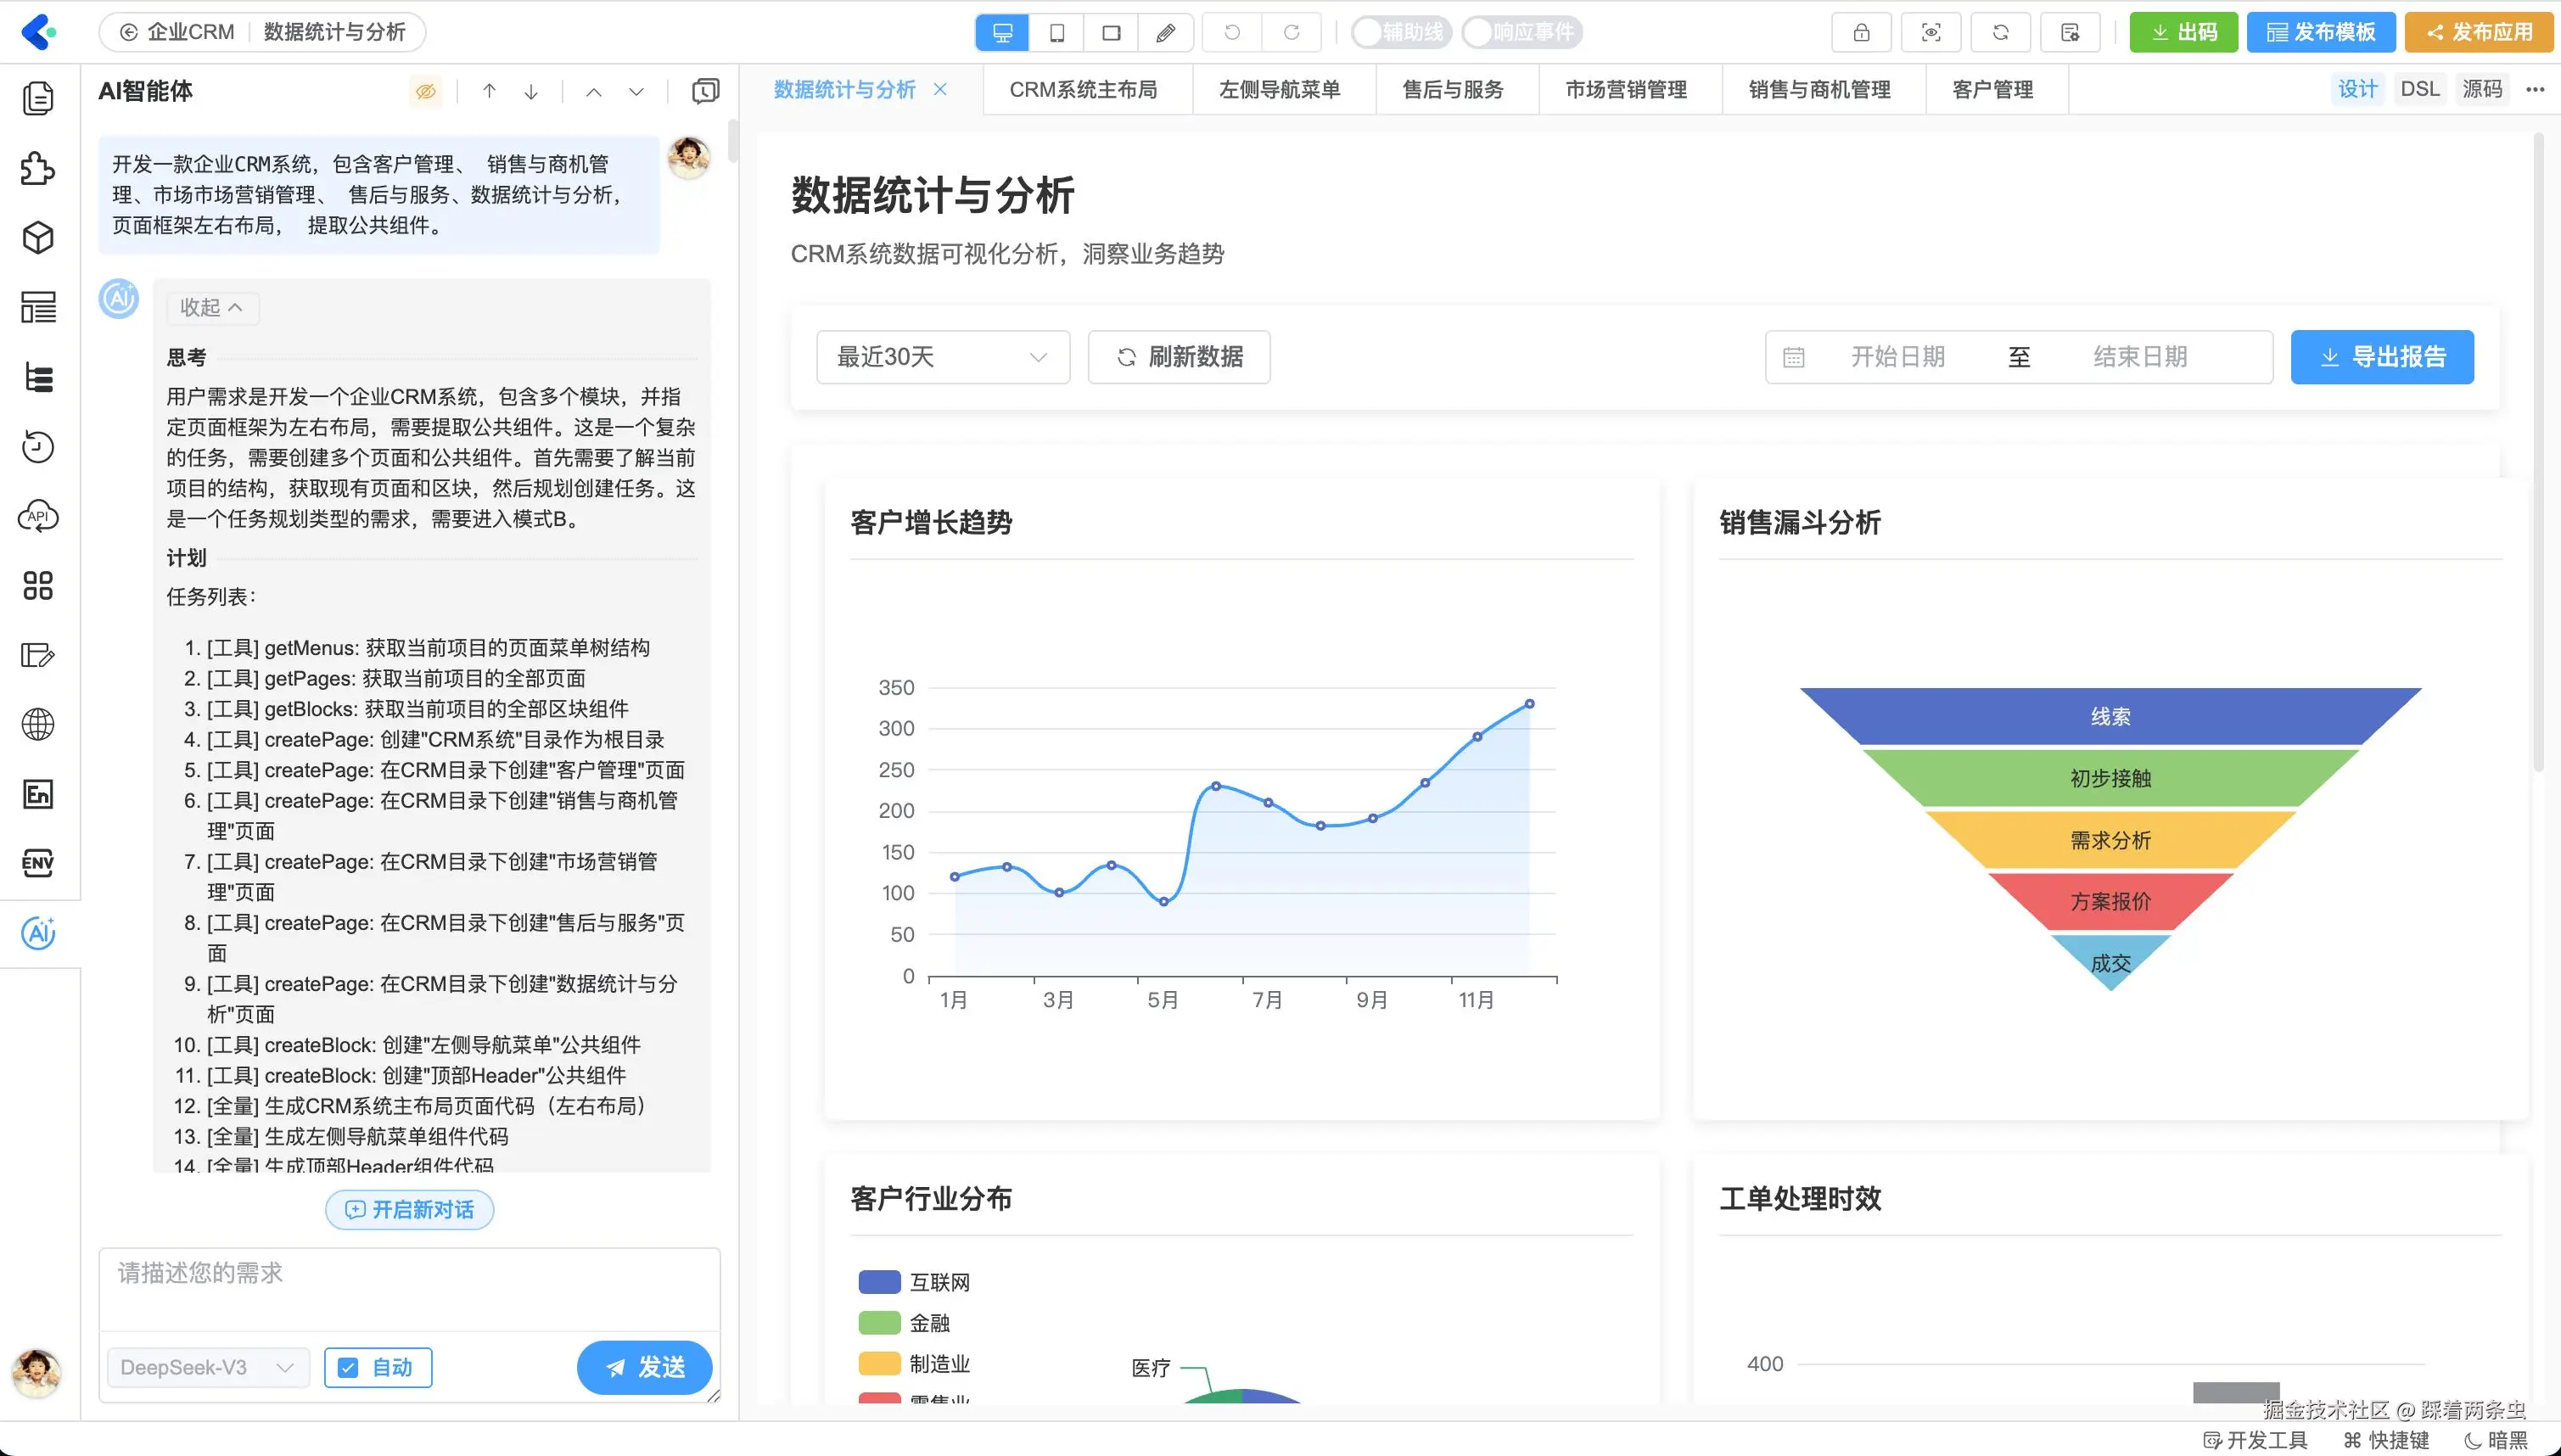This screenshot has height=1456, width=2561.
Task: Open the DeepSeek-V3 model dropdown
Action: tap(208, 1367)
